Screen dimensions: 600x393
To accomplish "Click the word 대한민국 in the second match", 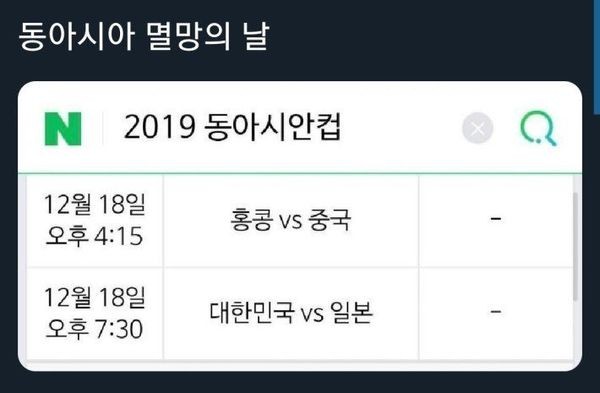I will [x=252, y=312].
